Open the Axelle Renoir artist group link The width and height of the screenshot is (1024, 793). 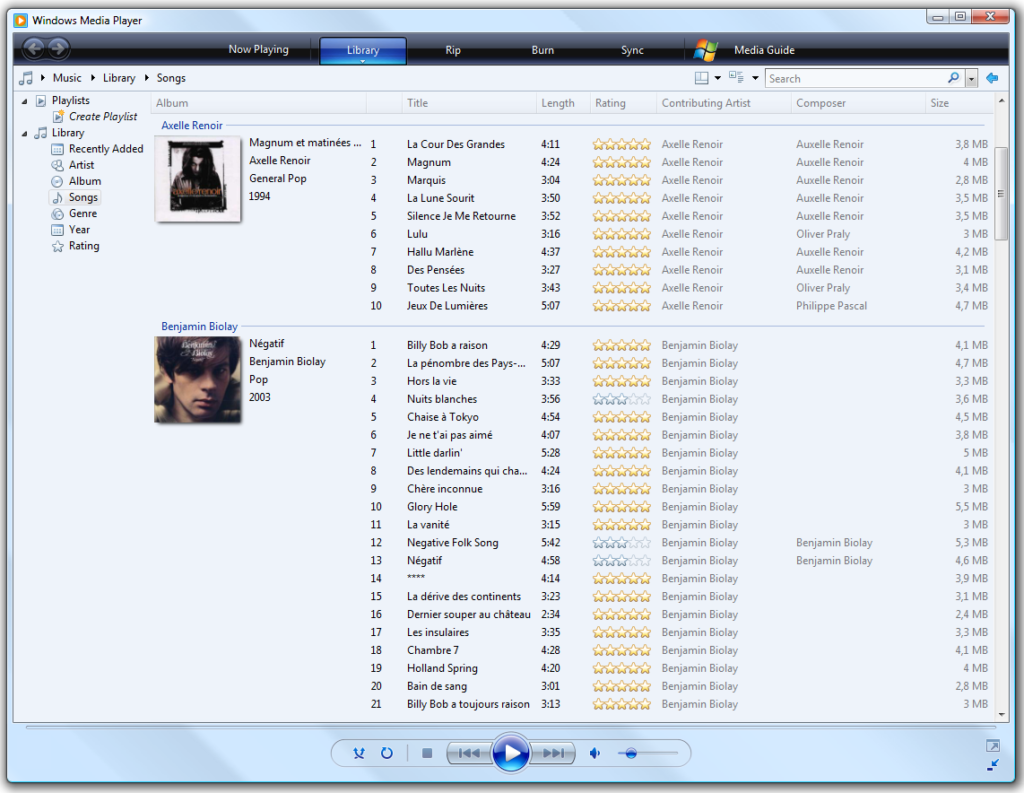(192, 125)
